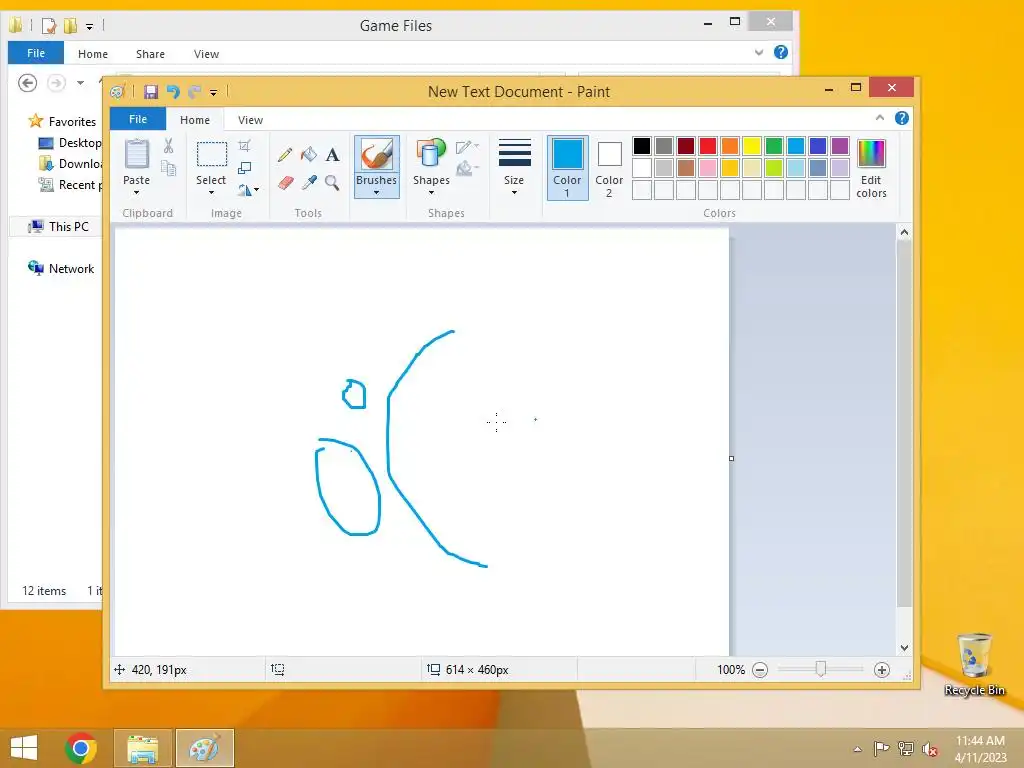The image size is (1024, 768).
Task: Open Home tab in Game Files window
Action: click(93, 54)
